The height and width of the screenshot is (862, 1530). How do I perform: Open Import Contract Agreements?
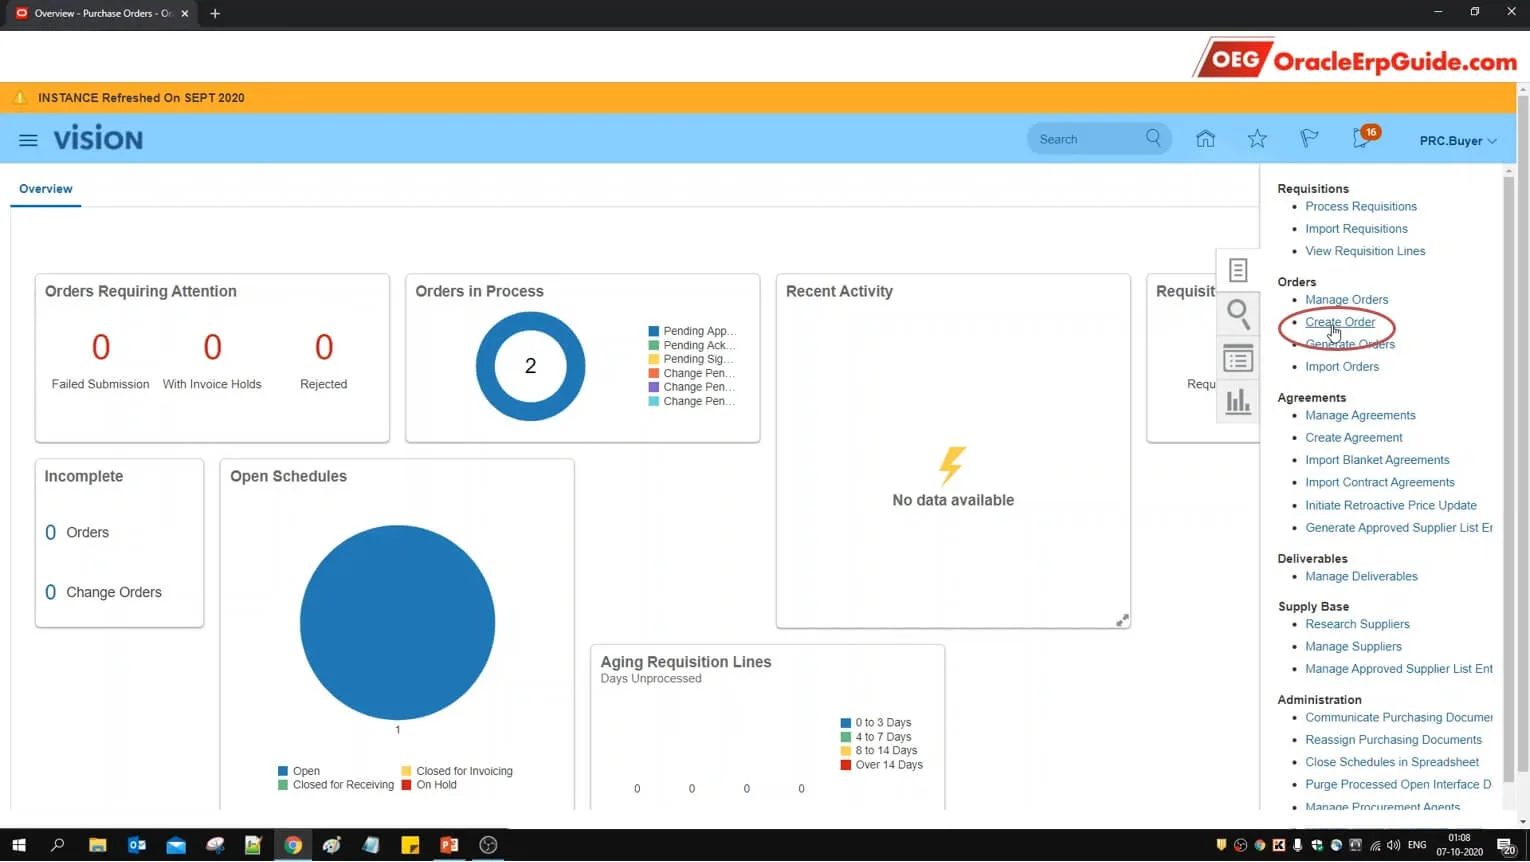(1379, 483)
